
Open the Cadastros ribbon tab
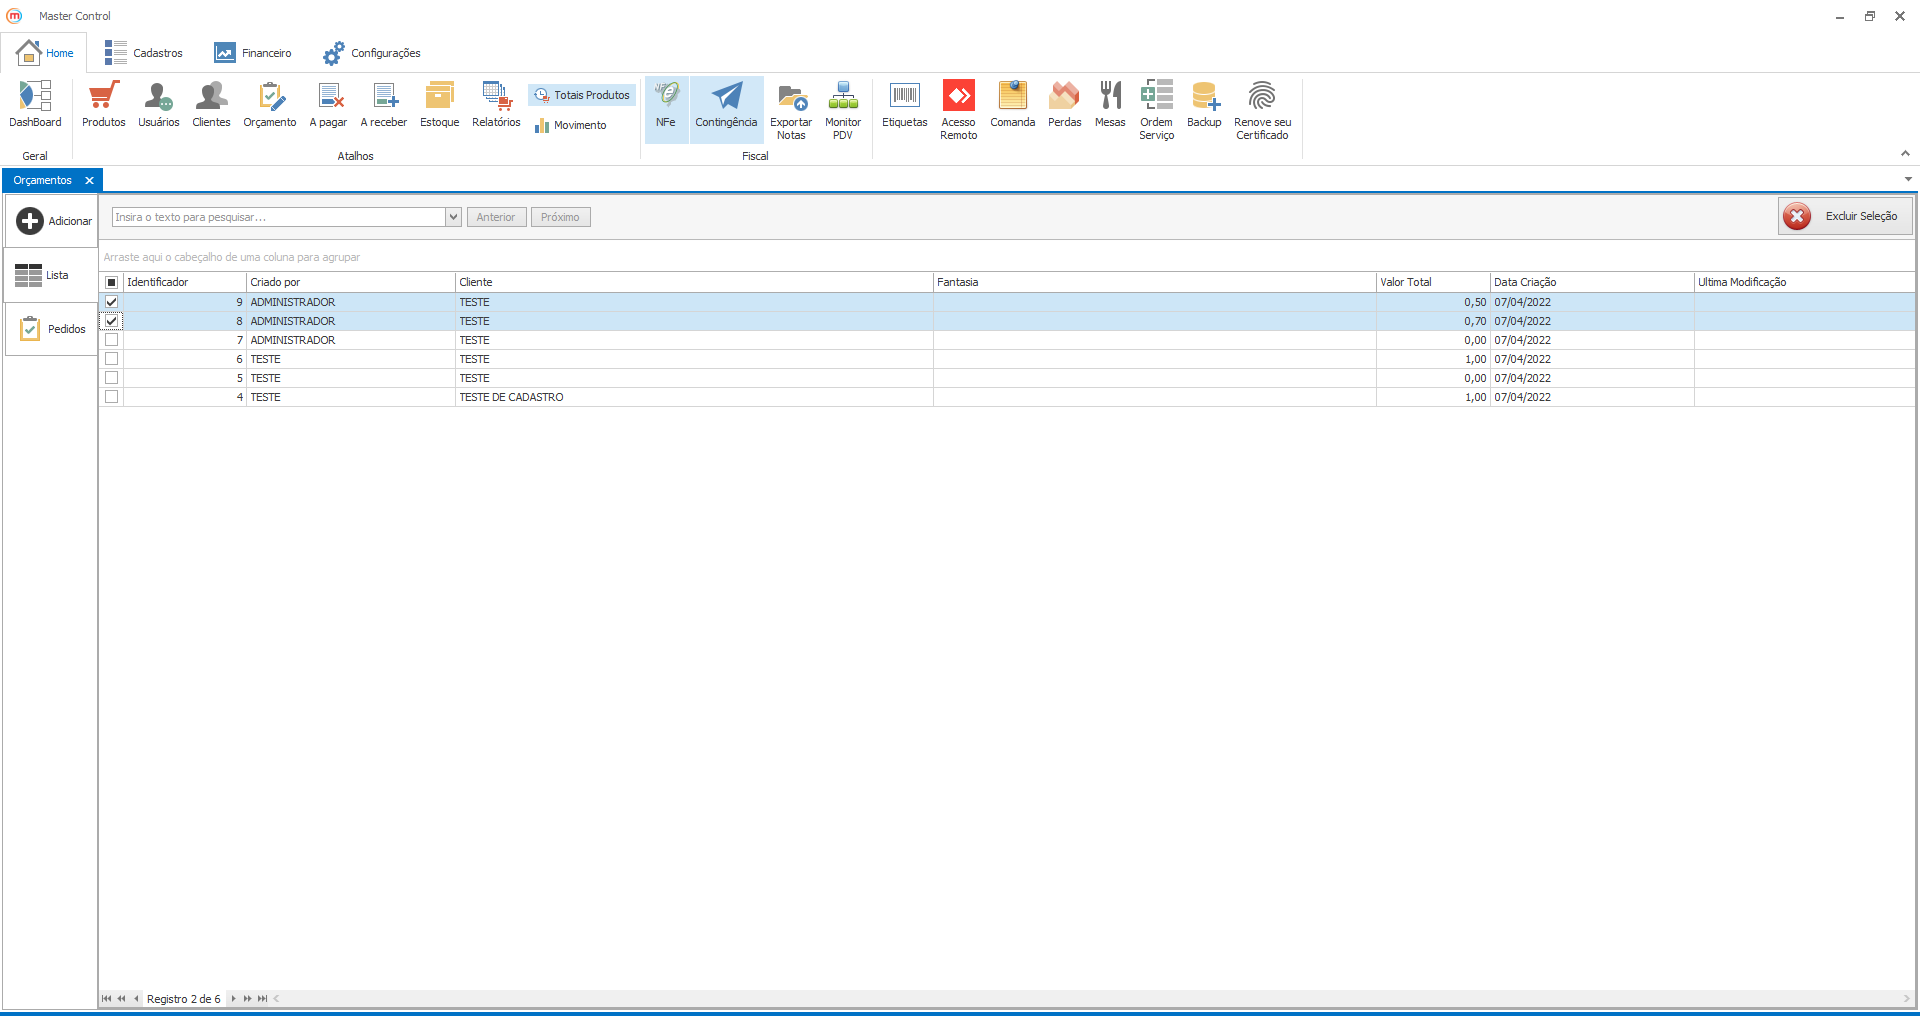click(x=144, y=53)
